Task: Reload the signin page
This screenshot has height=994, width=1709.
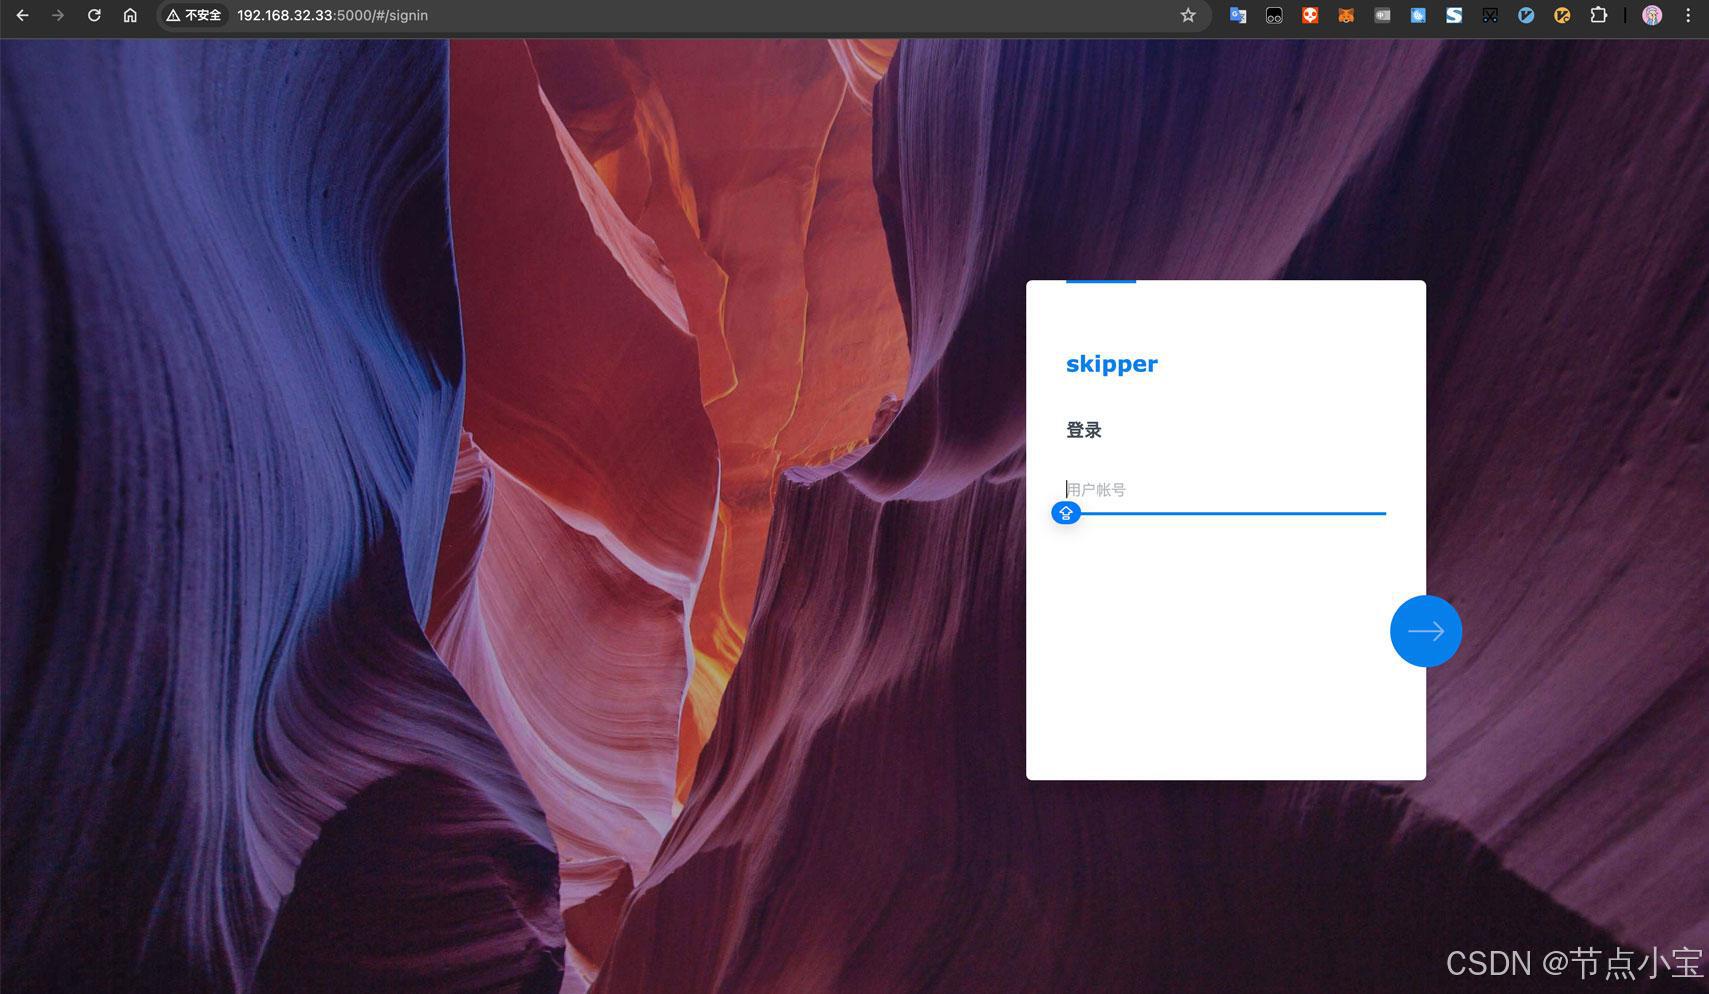Action: click(94, 15)
